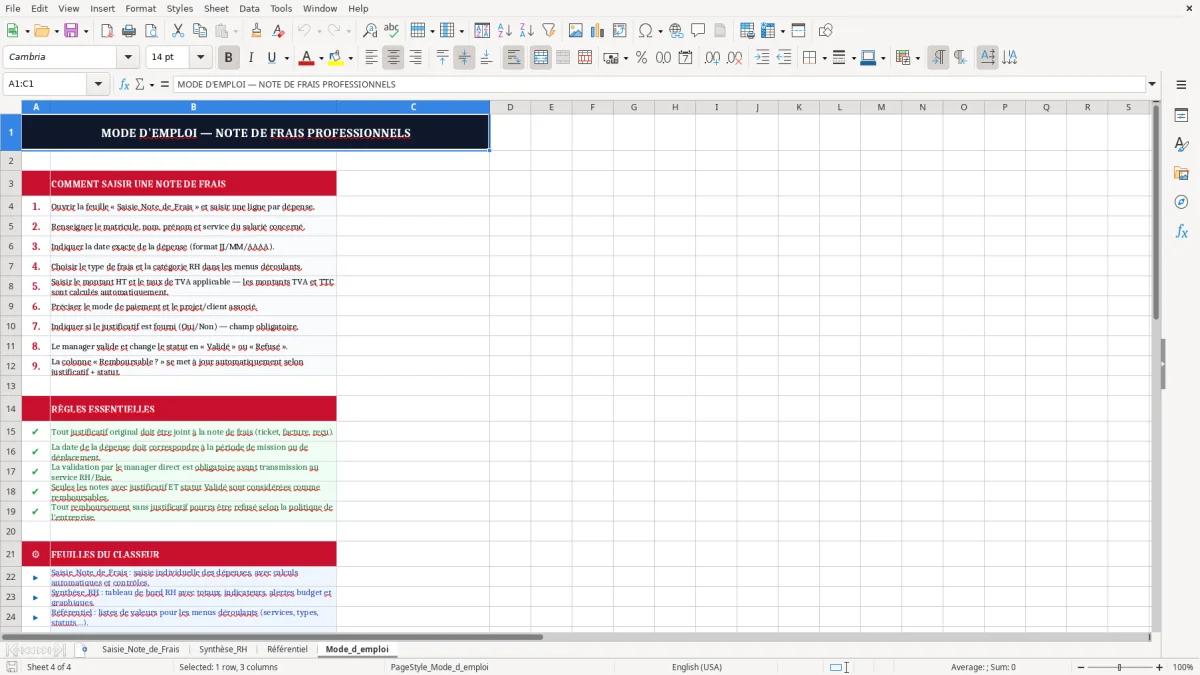Clear direct formatting
The height and width of the screenshot is (675, 1200).
pyautogui.click(x=278, y=31)
